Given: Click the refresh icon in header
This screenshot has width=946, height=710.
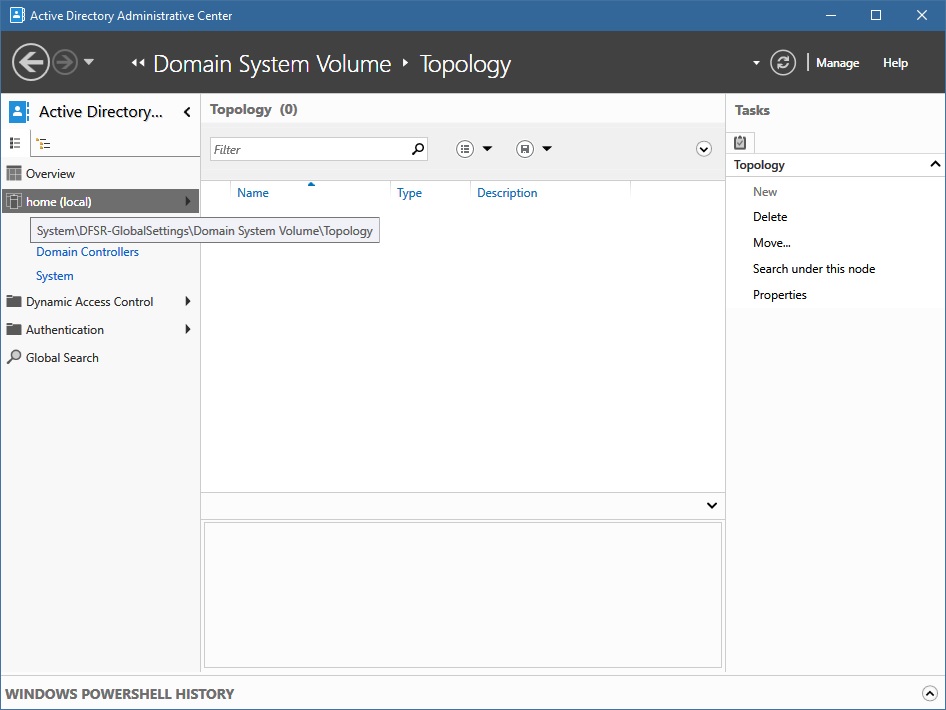Looking at the screenshot, I should click(783, 63).
